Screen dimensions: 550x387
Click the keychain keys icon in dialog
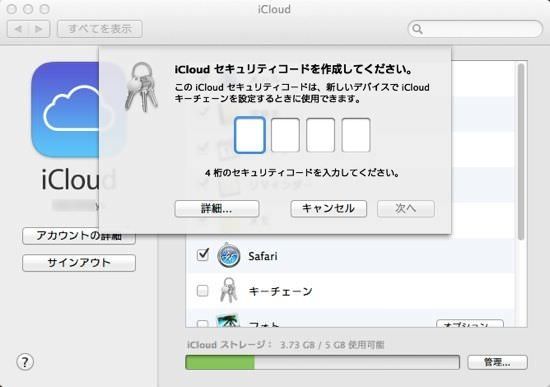(141, 87)
